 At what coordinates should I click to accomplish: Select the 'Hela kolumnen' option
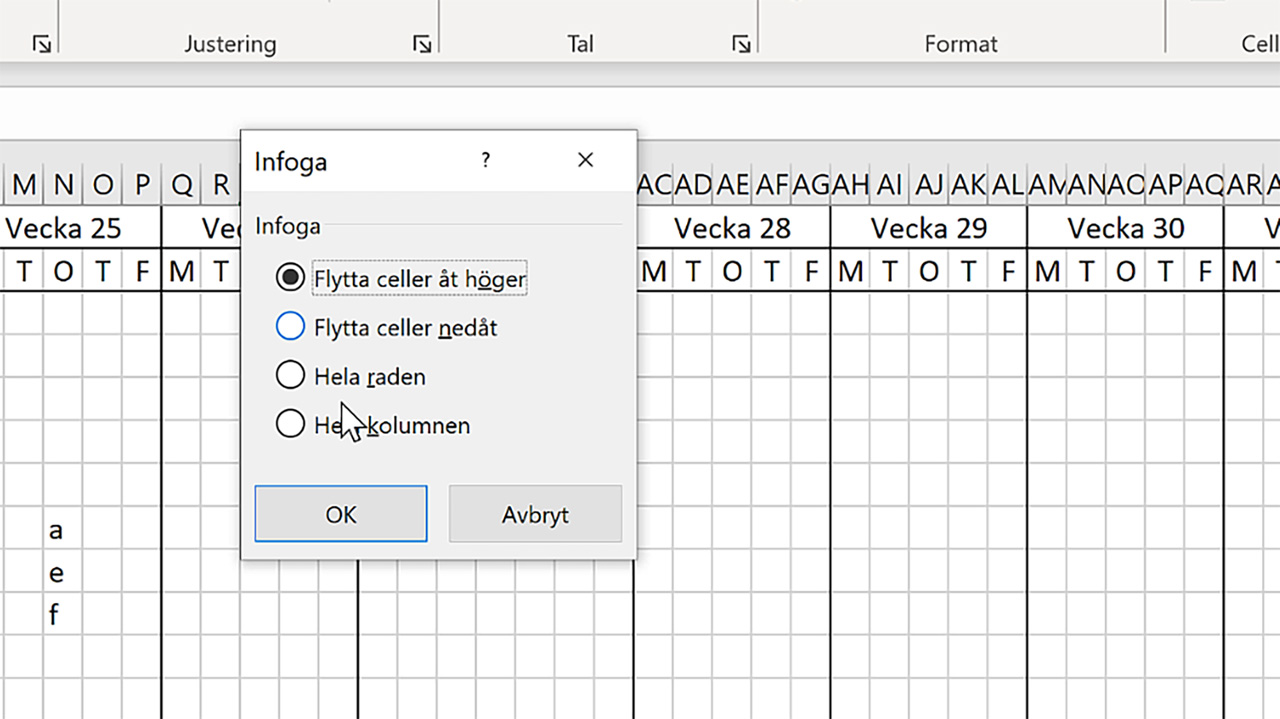point(290,424)
